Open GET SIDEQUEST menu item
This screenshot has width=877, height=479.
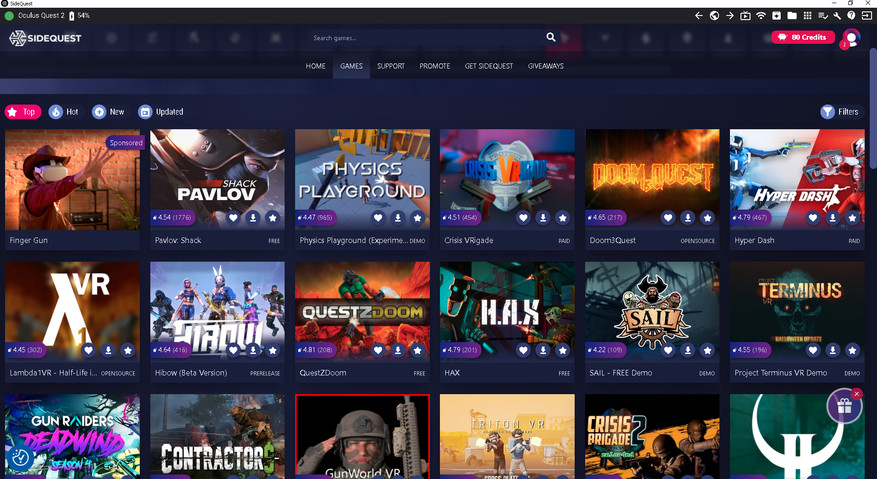(x=489, y=66)
